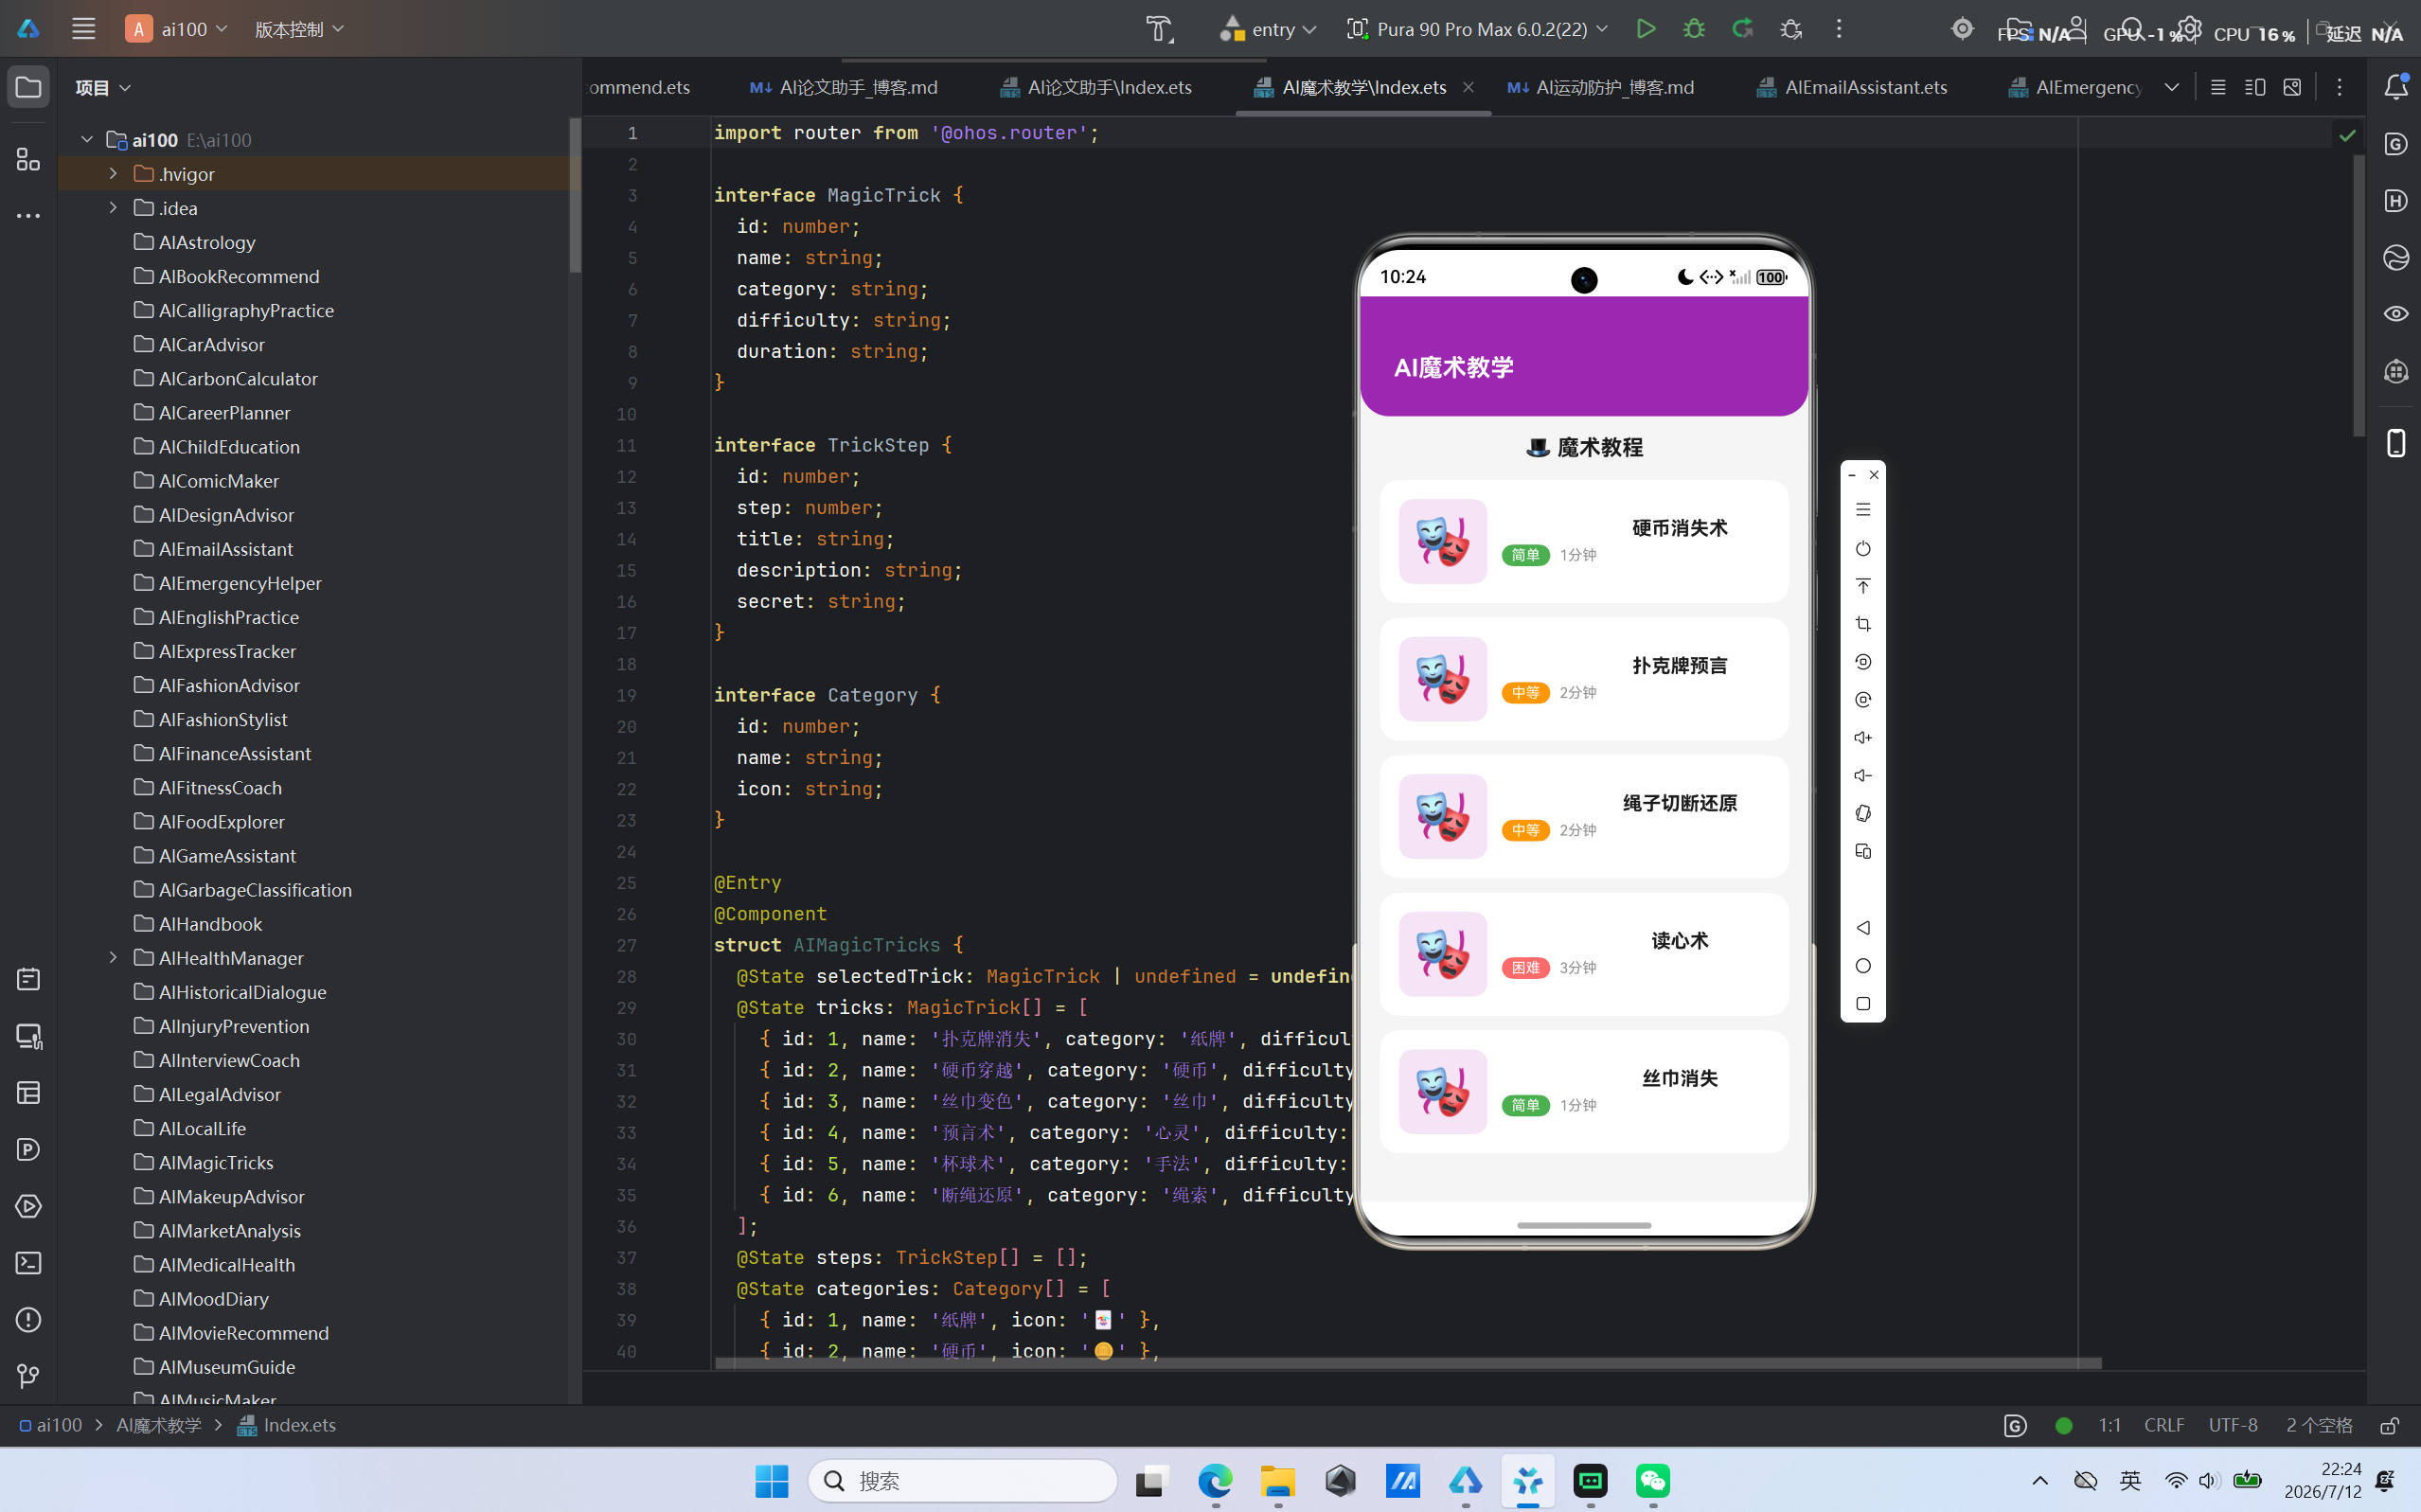Screen dimensions: 2421x1512
Task: Switch to the AI运动防护_博客.md tab
Action: click(x=1601, y=87)
